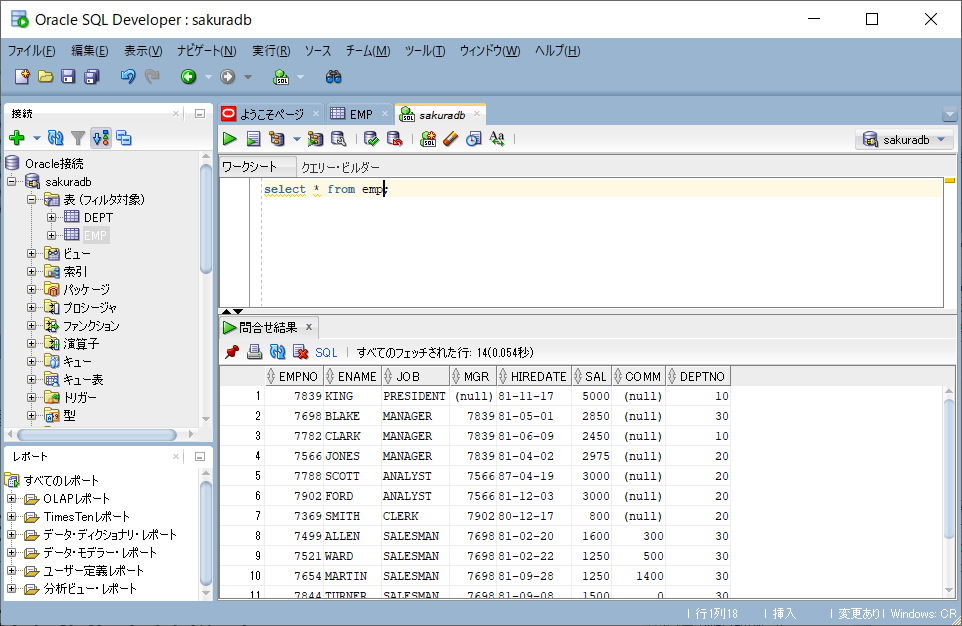962x626 pixels.
Task: Open the Back arrow history dropdown
Action: pyautogui.click(x=208, y=77)
